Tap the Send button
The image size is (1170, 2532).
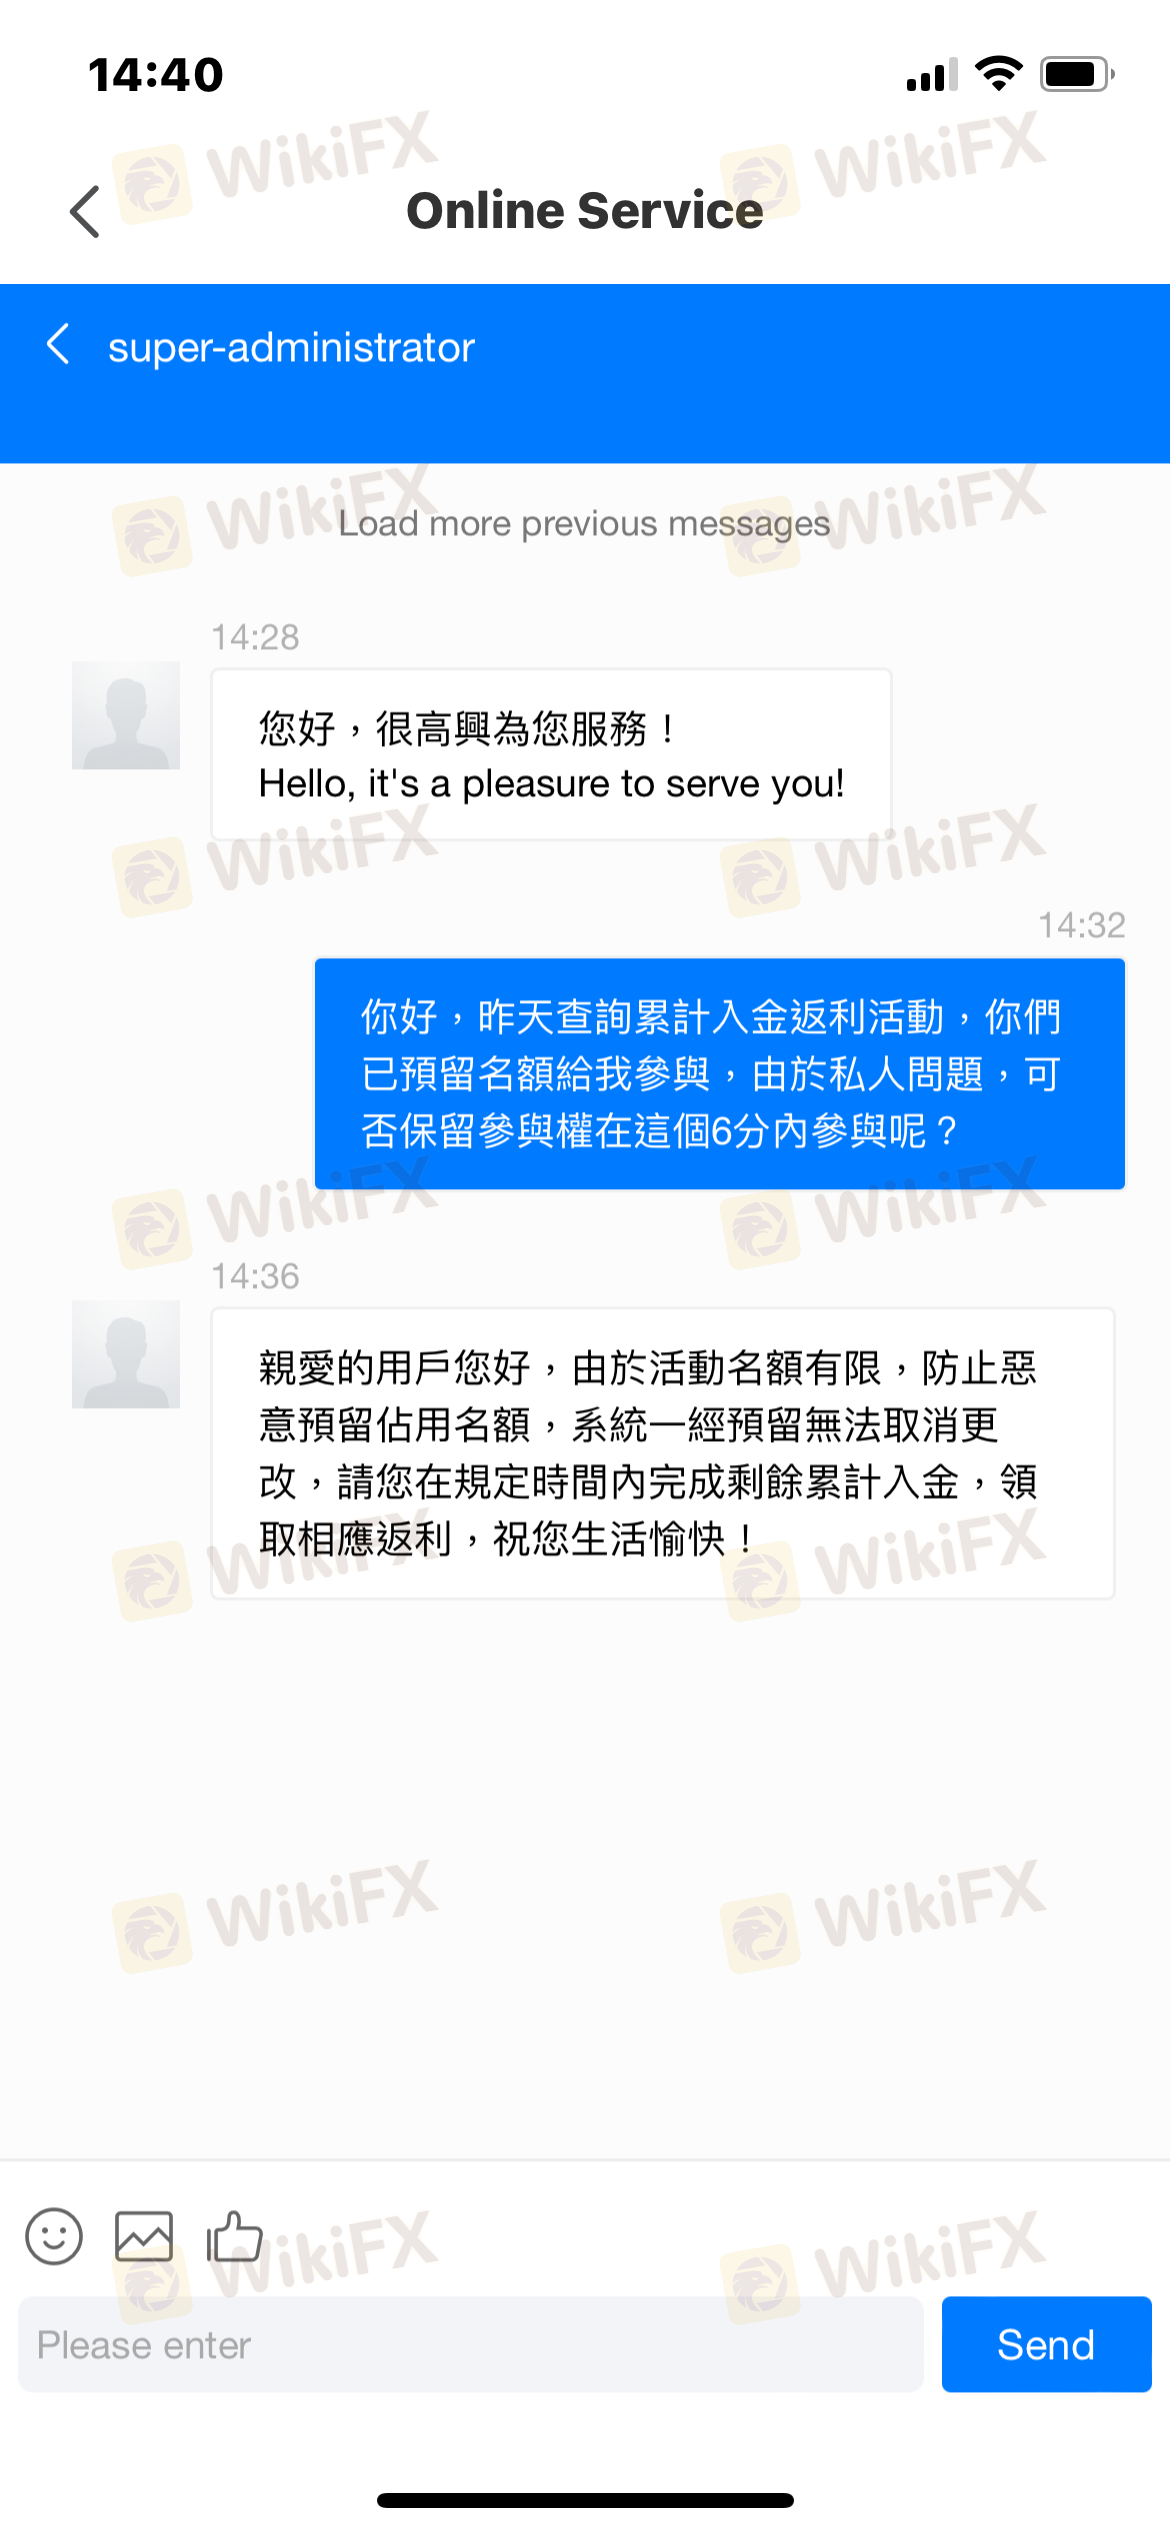[1046, 2344]
